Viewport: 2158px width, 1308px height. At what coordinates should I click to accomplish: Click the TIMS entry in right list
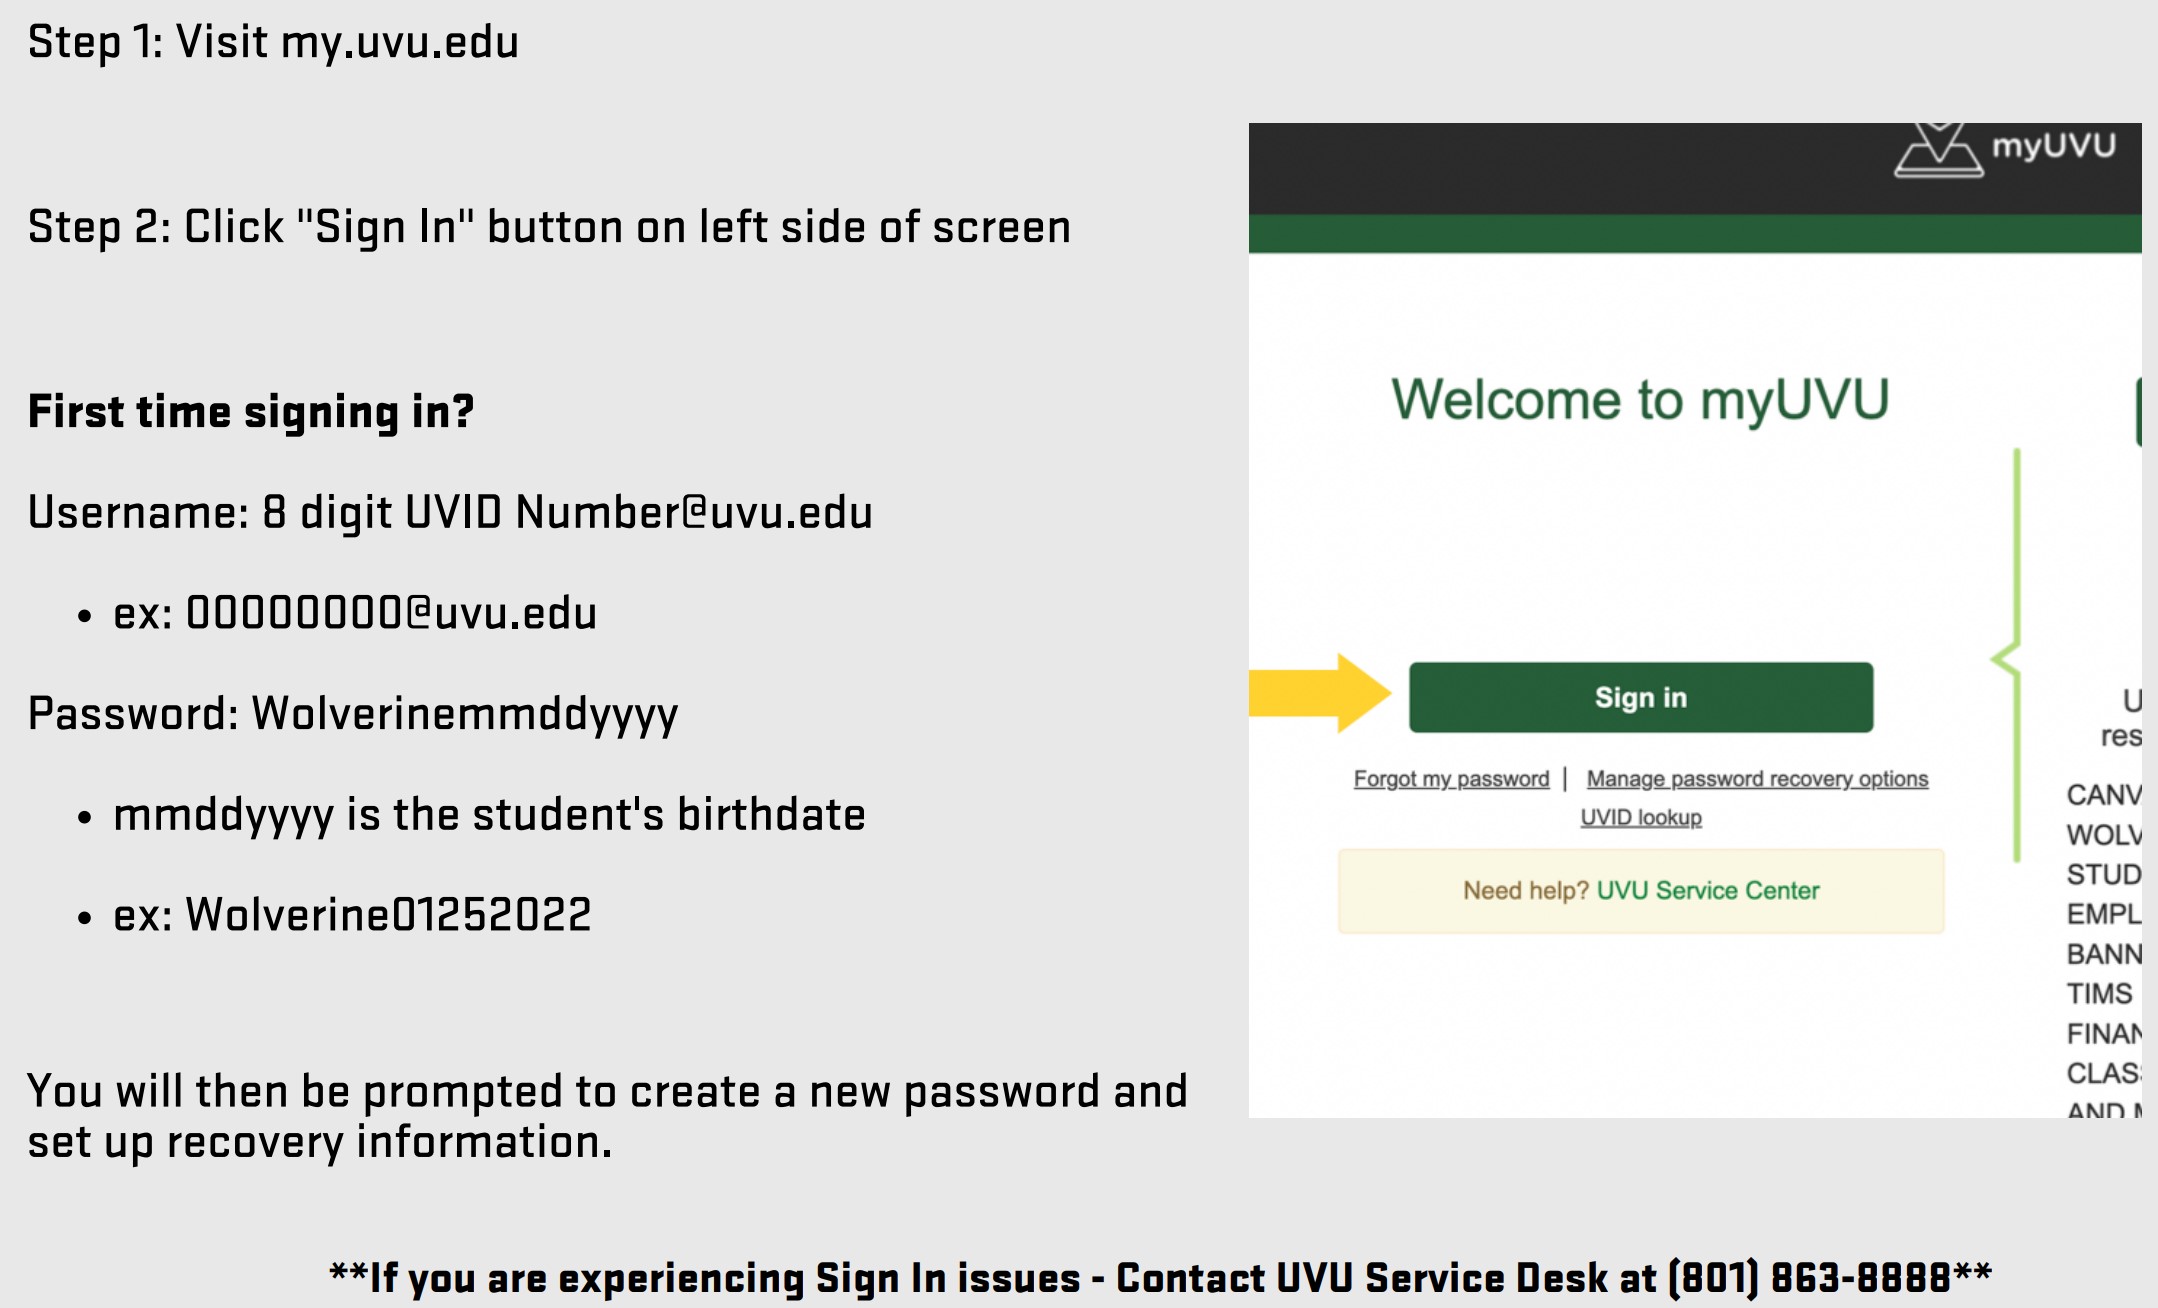tap(2099, 993)
